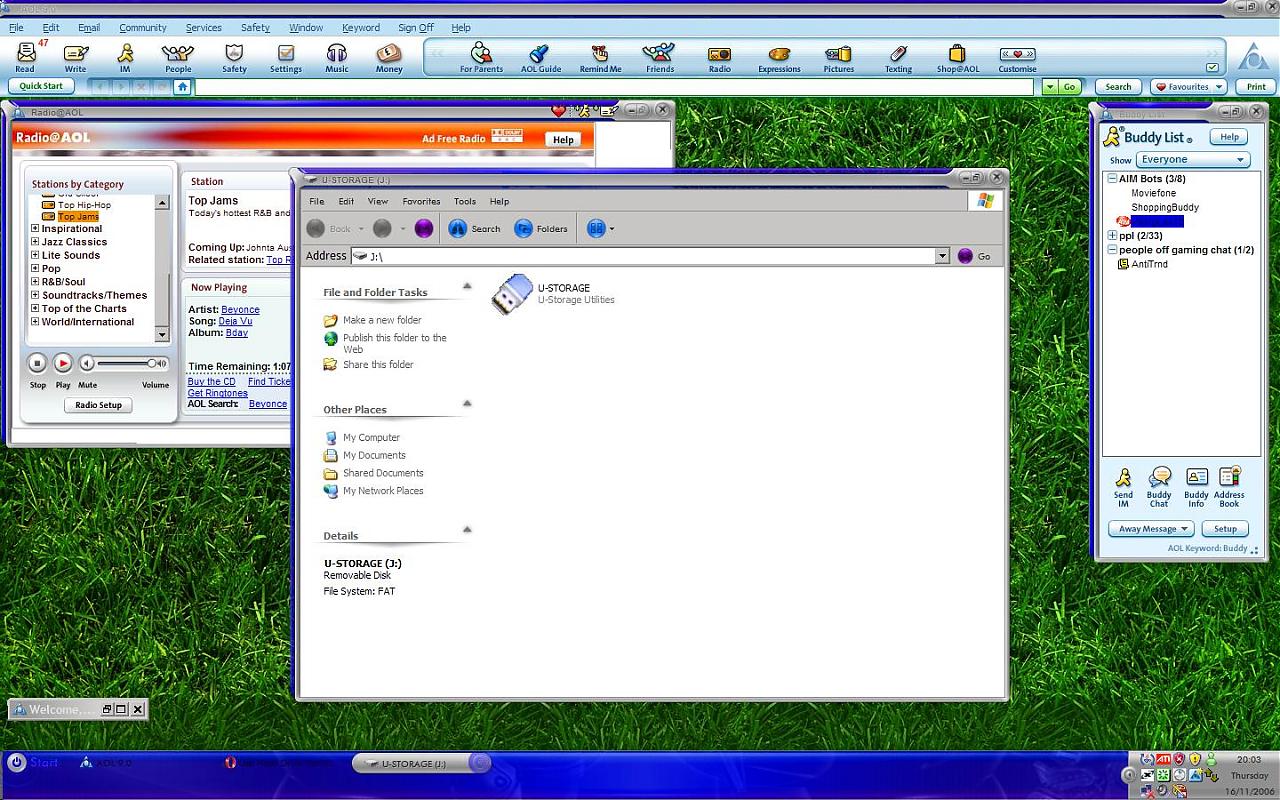Click the Expressions icon
Screen dimensions: 1280x800
point(779,57)
